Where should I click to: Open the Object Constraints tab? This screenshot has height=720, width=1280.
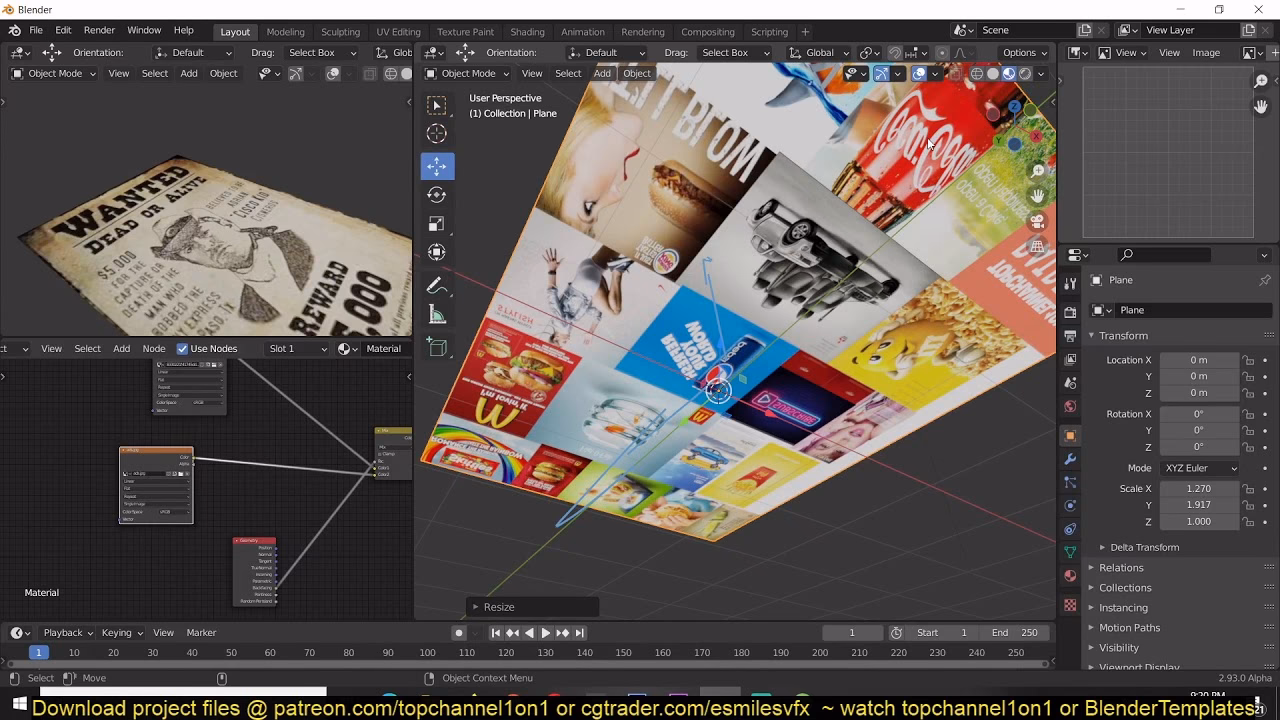click(x=1070, y=530)
